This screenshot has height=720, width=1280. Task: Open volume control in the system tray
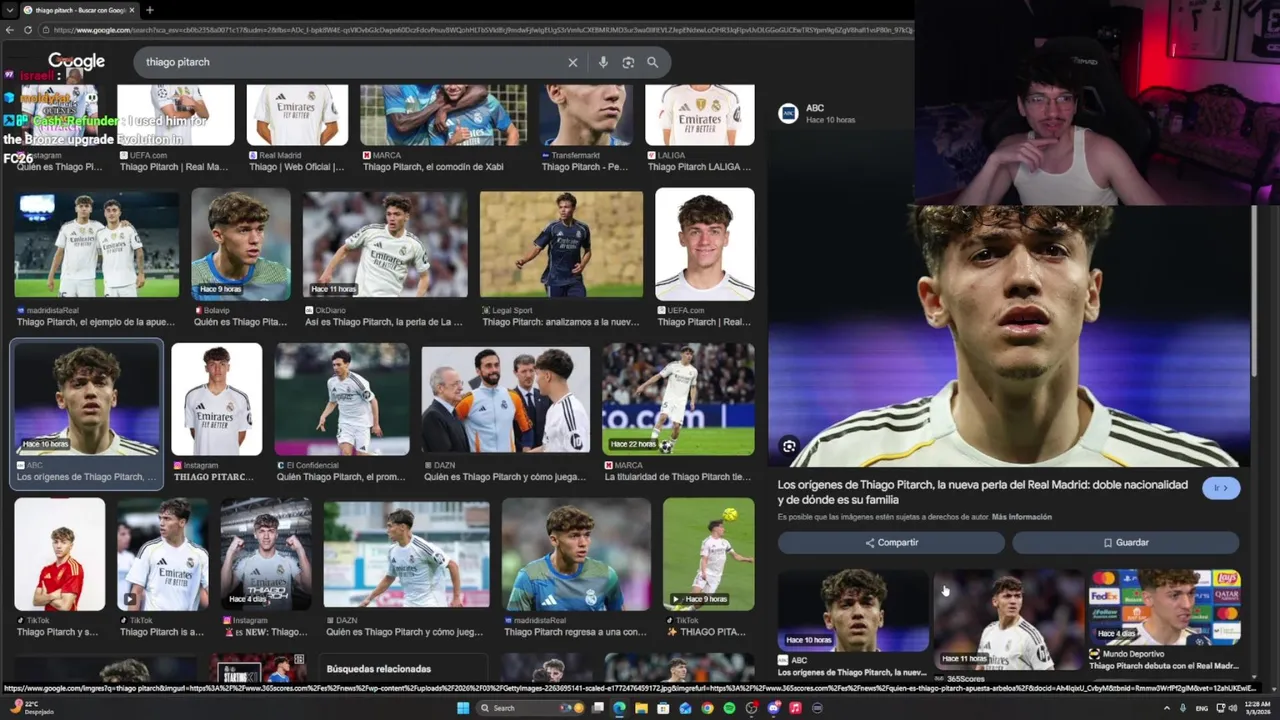(1234, 708)
